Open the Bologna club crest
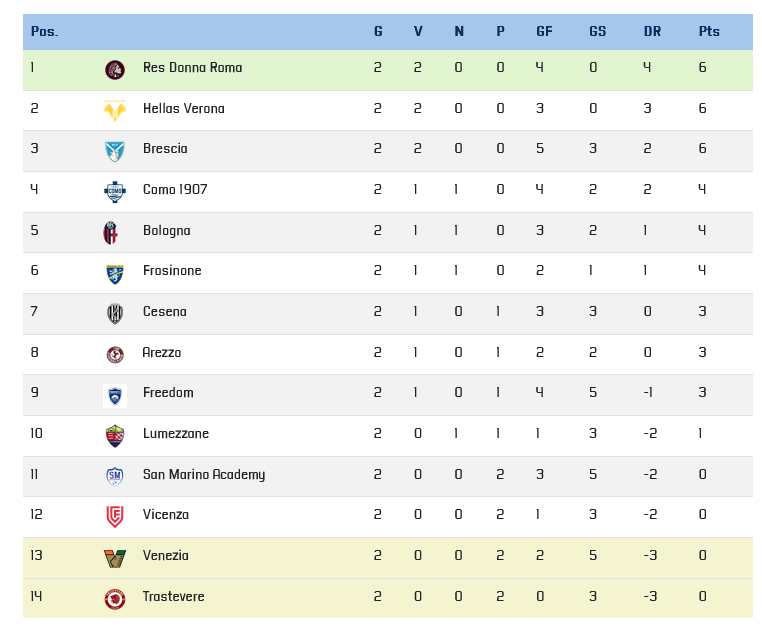This screenshot has height=629, width=762. pos(110,233)
